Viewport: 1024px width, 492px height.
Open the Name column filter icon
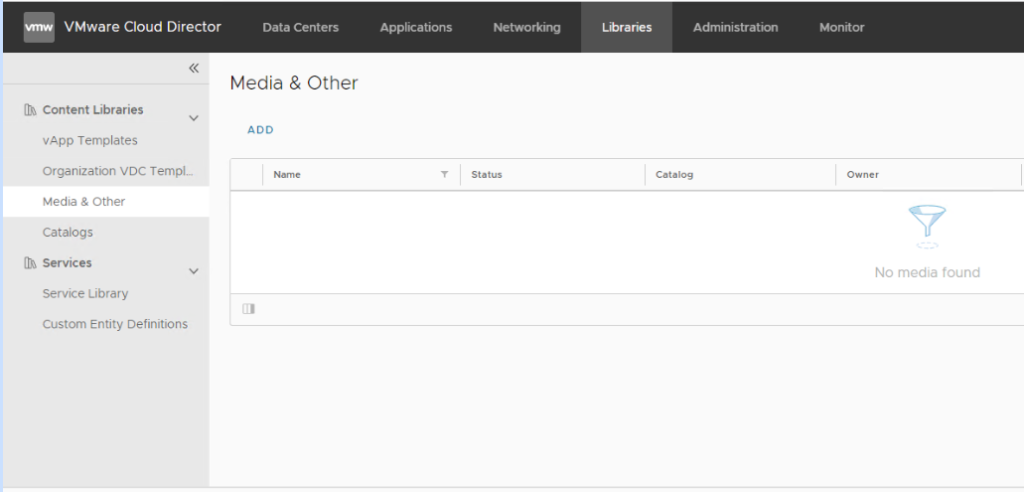click(445, 174)
